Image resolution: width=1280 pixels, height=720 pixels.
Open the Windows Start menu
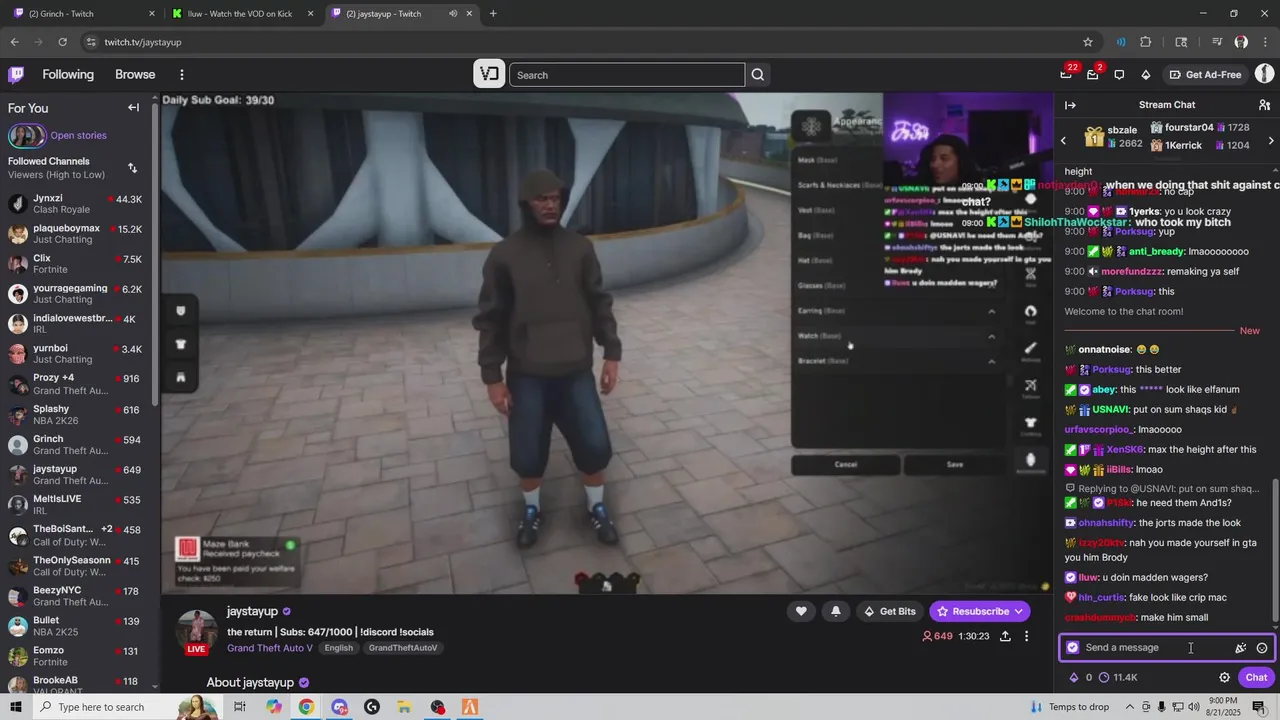(x=16, y=707)
